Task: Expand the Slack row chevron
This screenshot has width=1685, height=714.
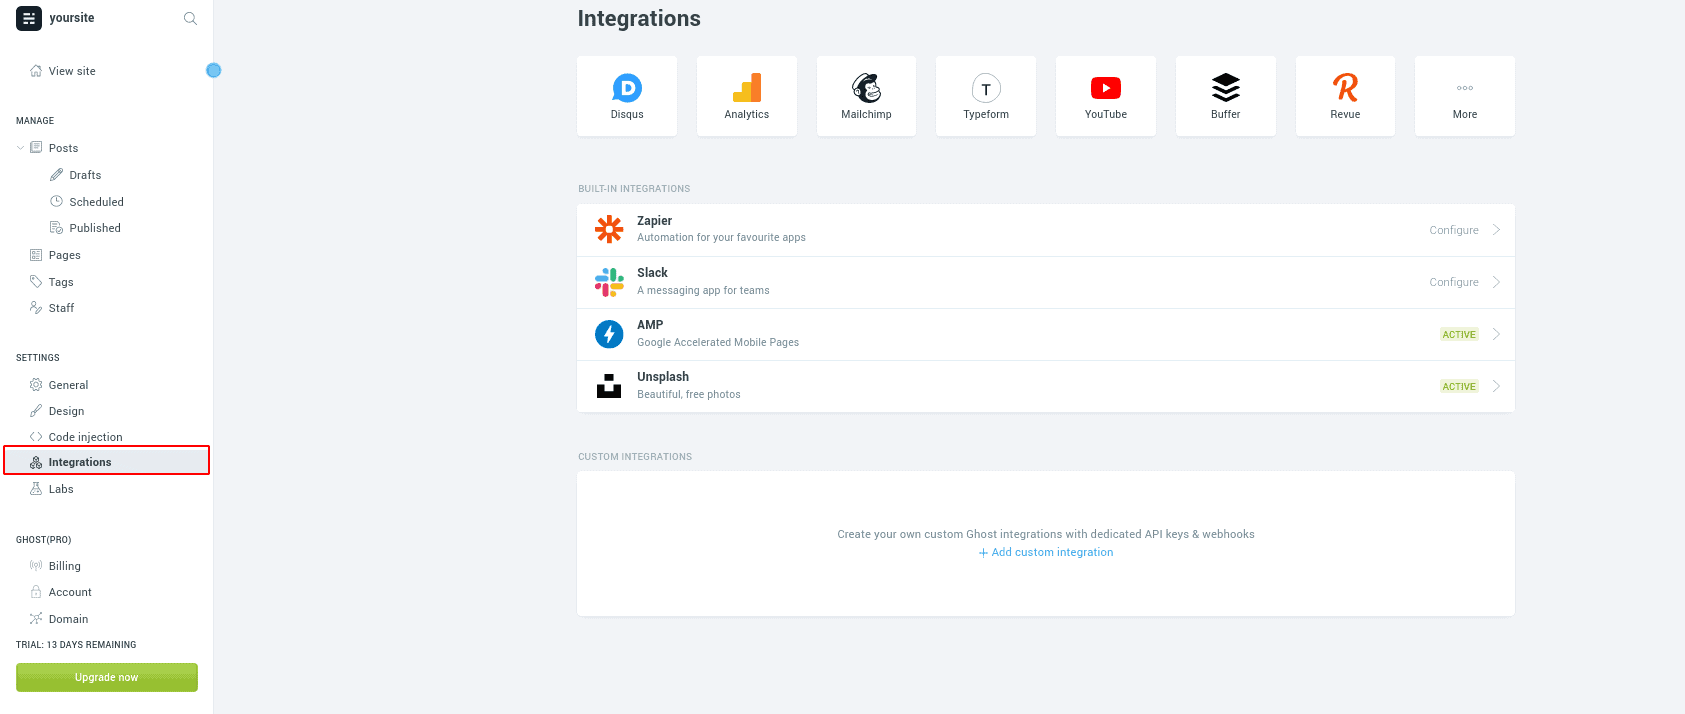Action: [x=1497, y=282]
